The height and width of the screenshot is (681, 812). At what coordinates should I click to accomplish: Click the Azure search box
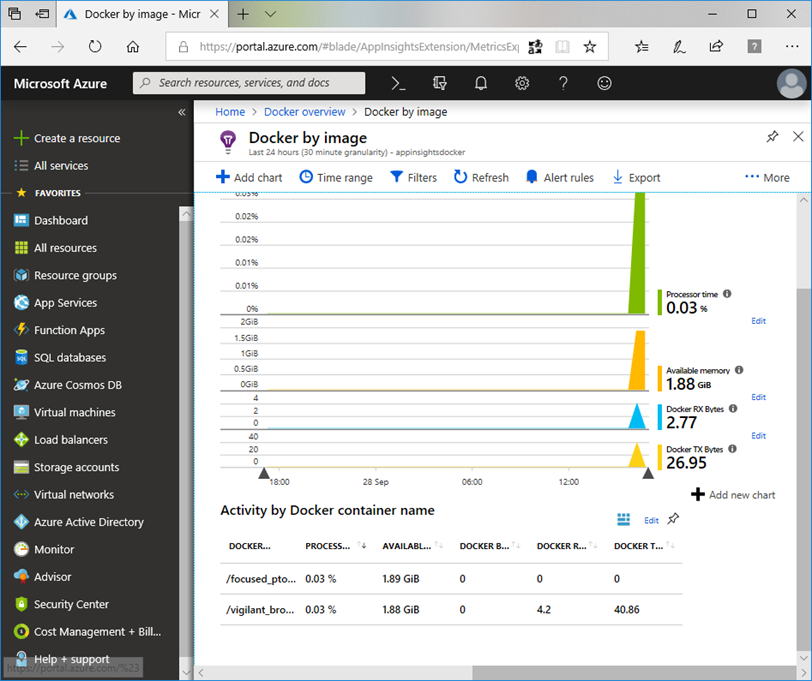click(249, 83)
